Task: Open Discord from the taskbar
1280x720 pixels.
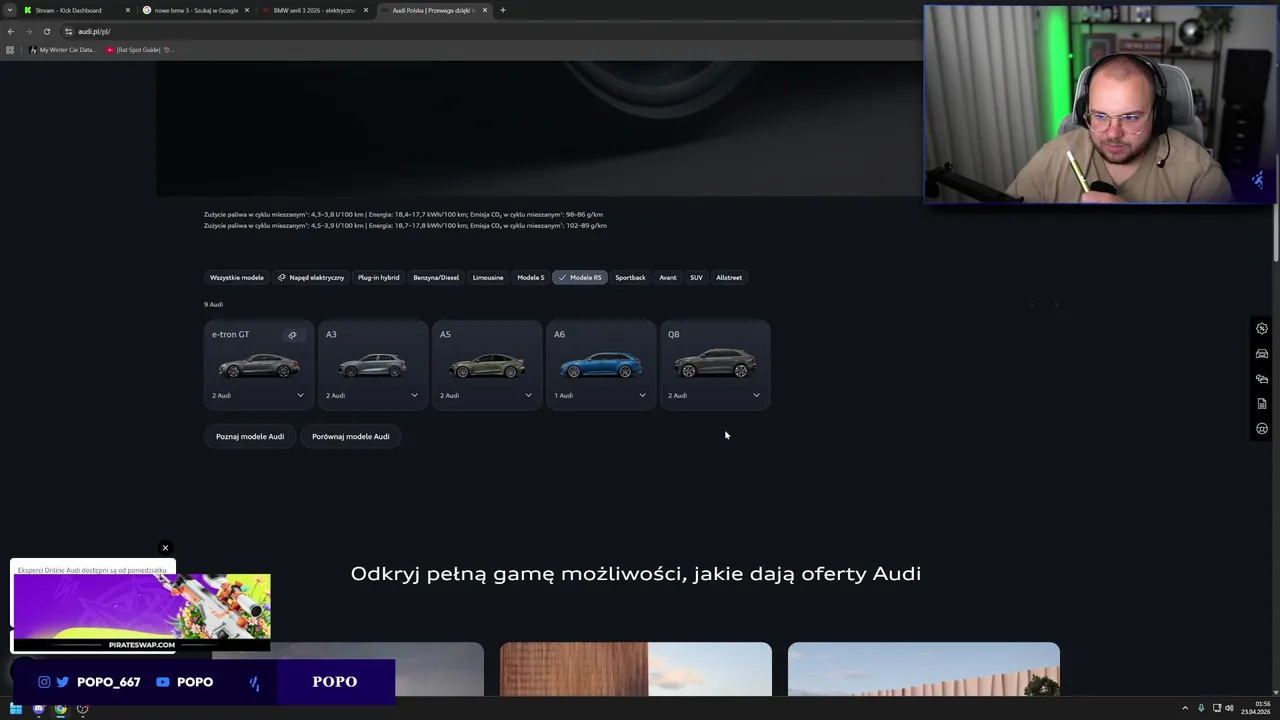Action: tap(38, 709)
